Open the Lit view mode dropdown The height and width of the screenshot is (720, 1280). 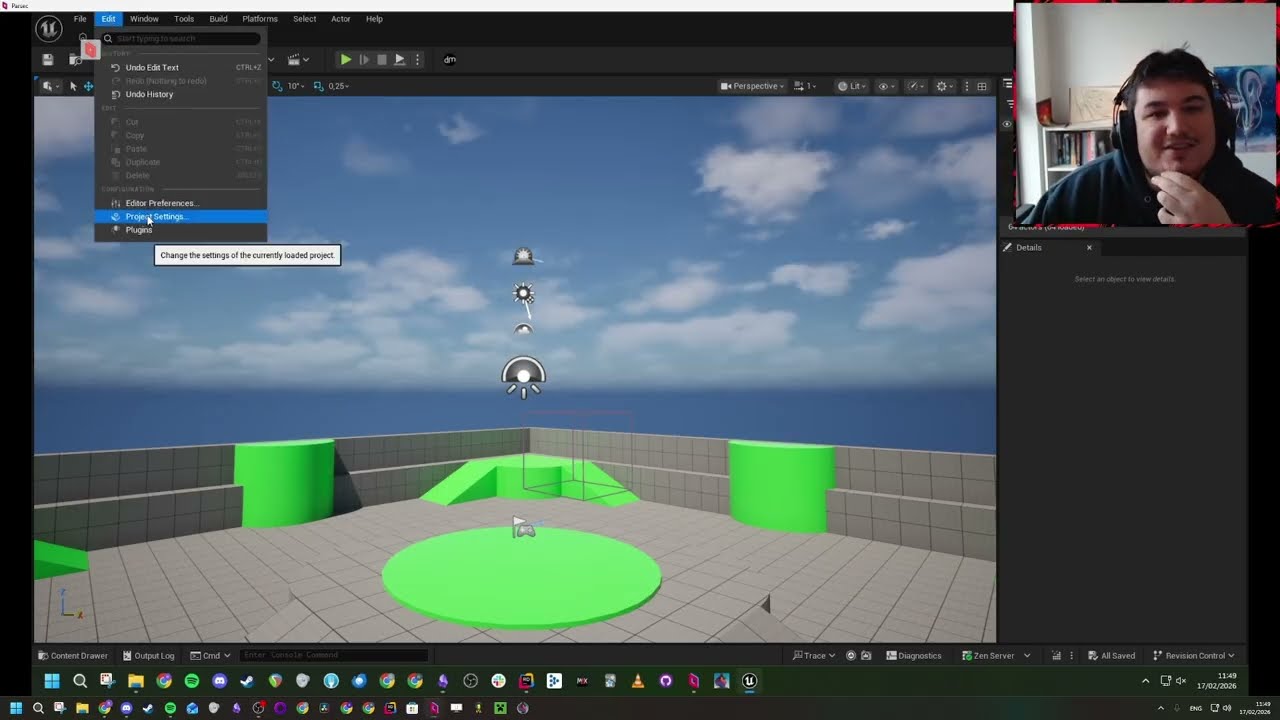(853, 86)
